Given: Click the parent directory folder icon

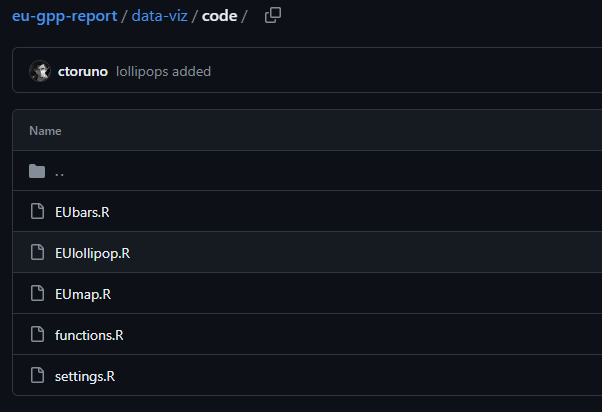Looking at the screenshot, I should (37, 171).
